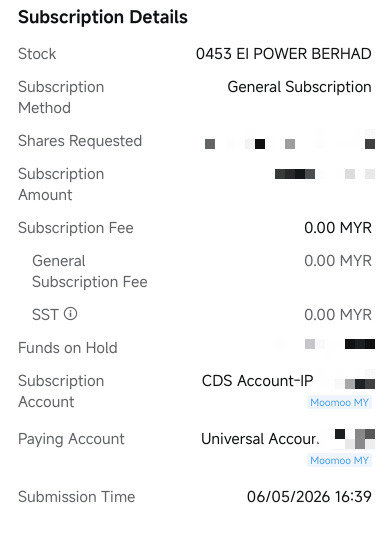This screenshot has height=534, width=390.
Task: Click the Subscription Amount label
Action: pos(61,184)
